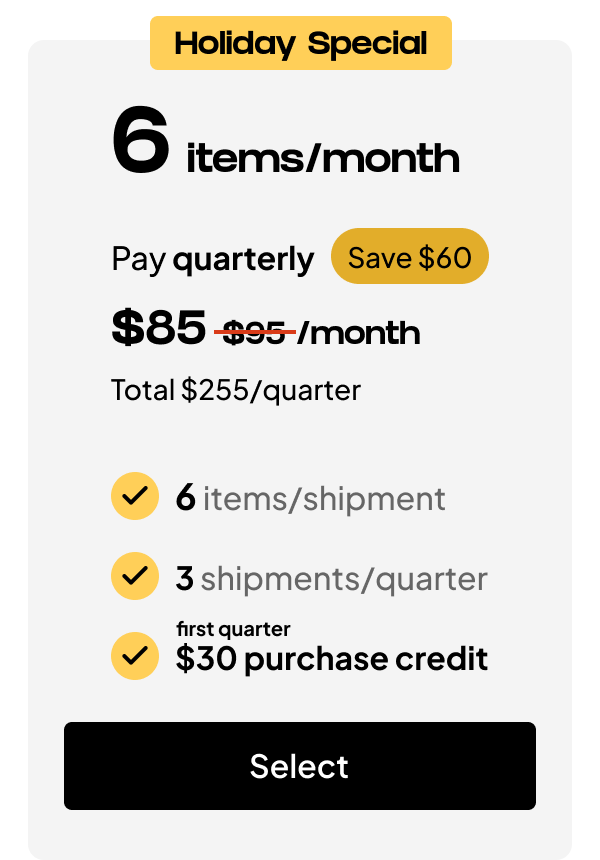Click the crossed-out $95 price
The image size is (600, 860).
pos(254,332)
